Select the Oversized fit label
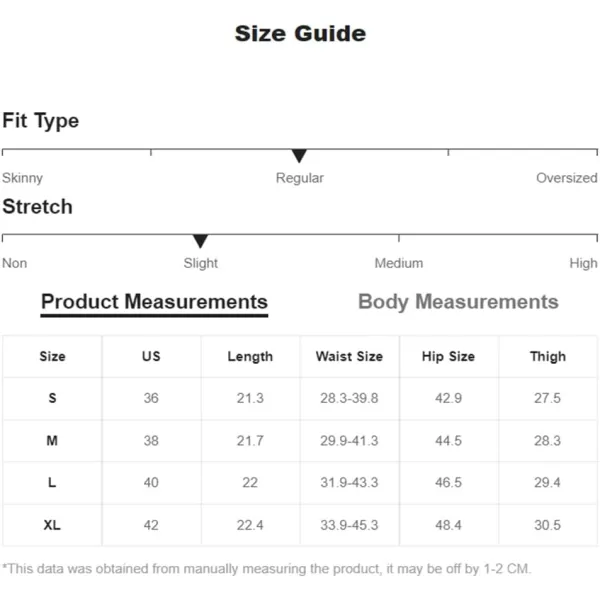 point(567,178)
